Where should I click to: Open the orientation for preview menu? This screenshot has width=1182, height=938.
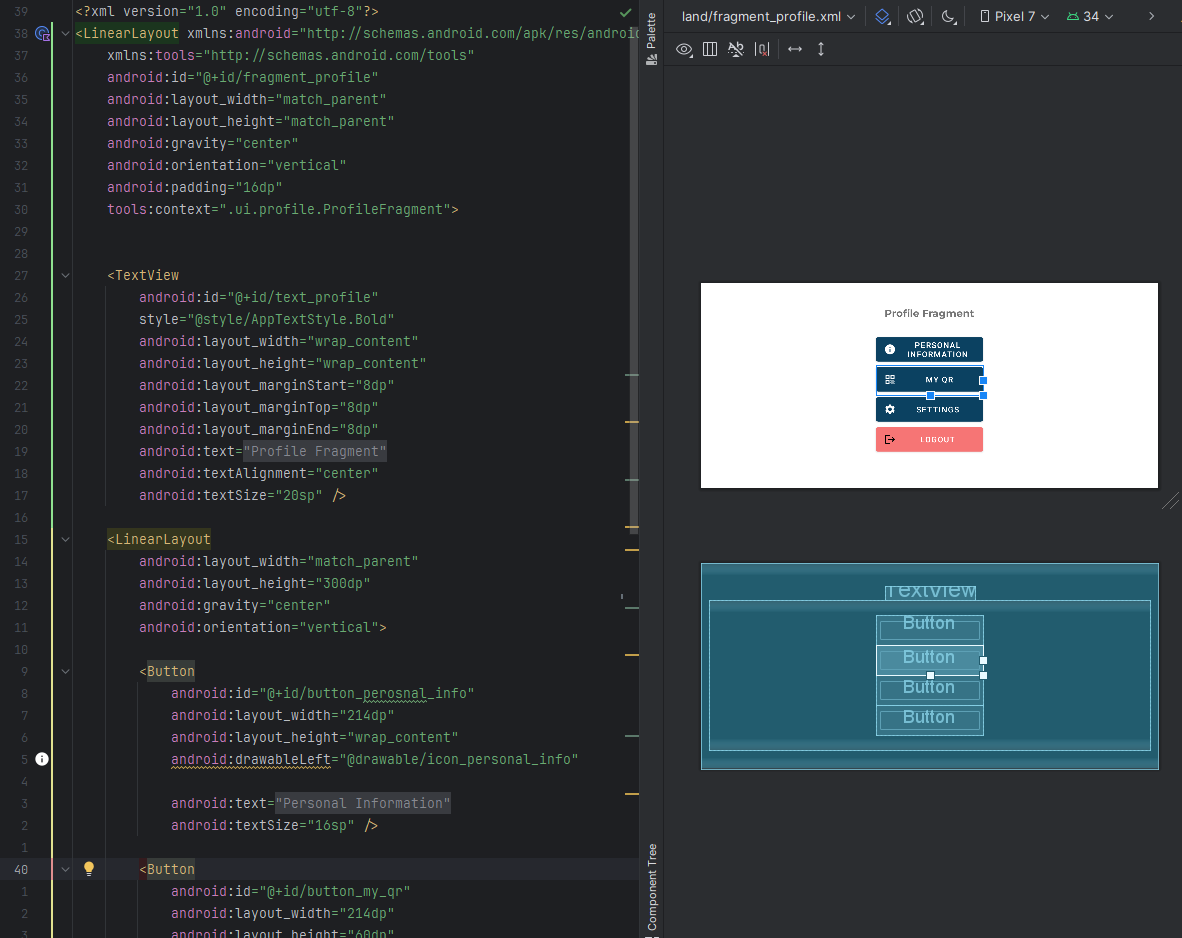(915, 17)
